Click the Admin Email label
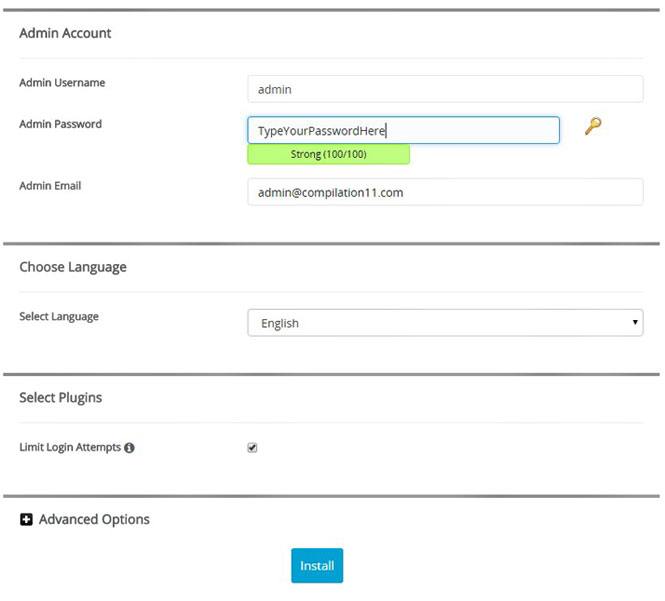Screen dimensions: 665x601 50,186
